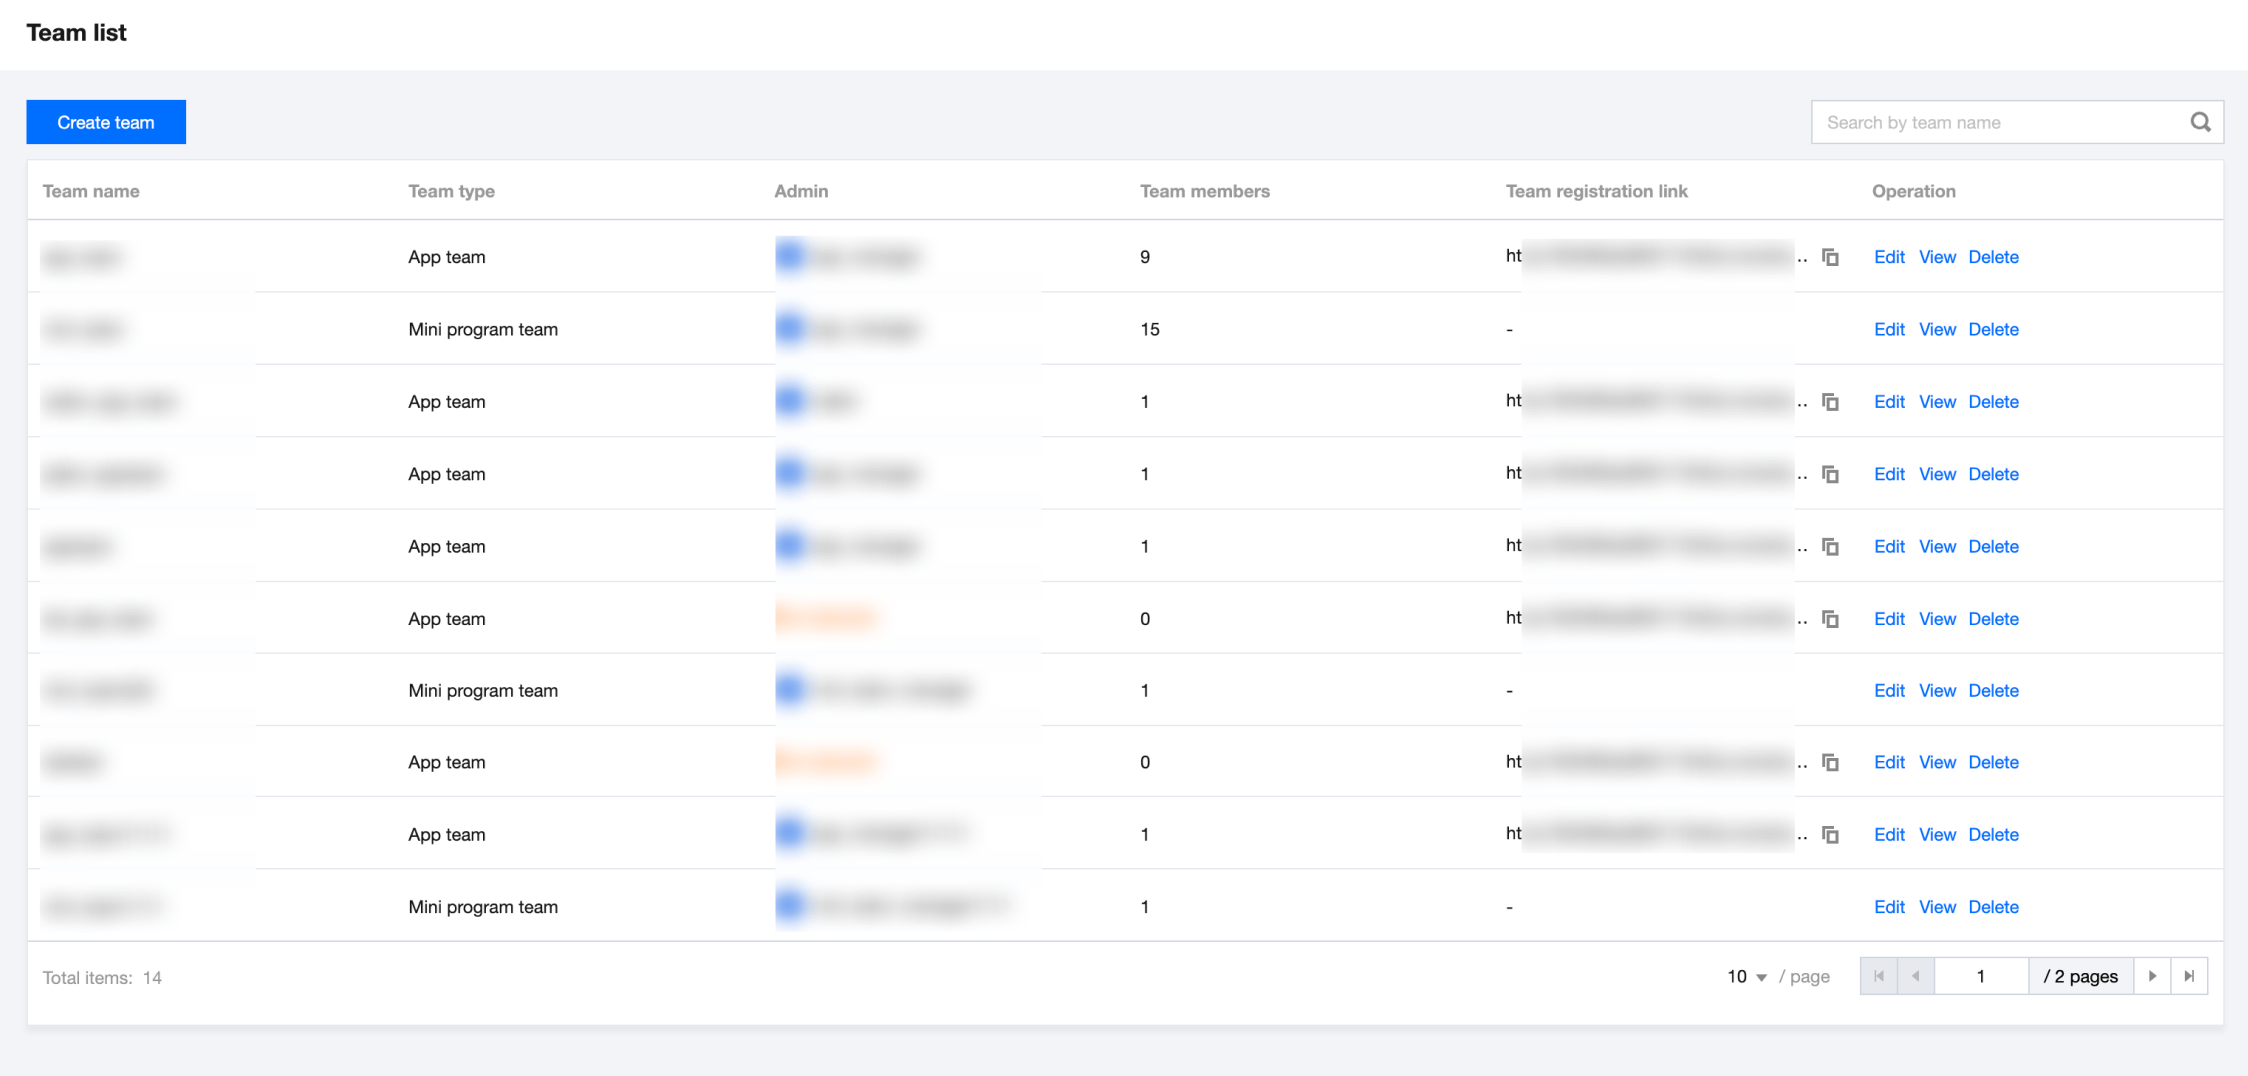2248x1076 pixels.
Task: Click the search magnifier icon
Action: (2200, 122)
